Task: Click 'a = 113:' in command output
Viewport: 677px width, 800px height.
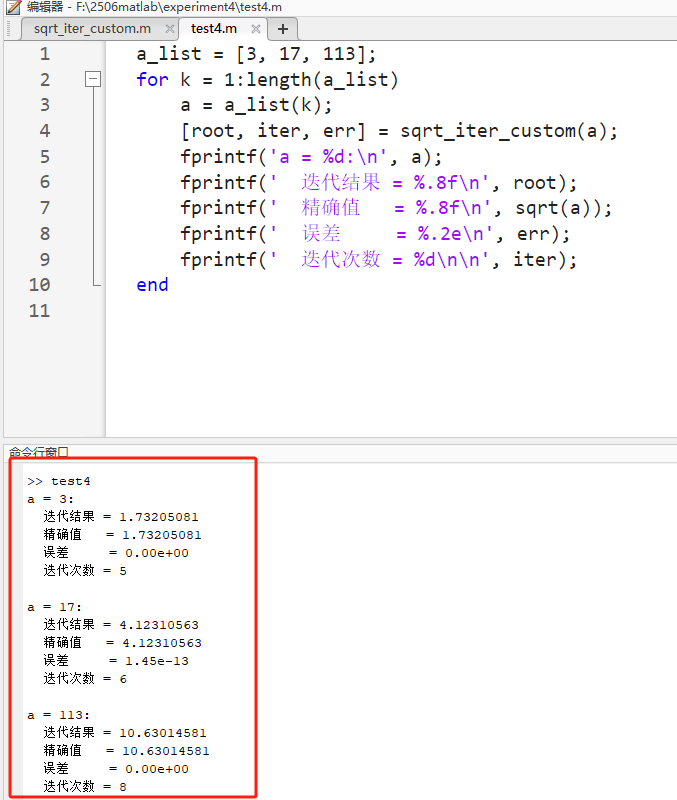Action: tap(59, 715)
